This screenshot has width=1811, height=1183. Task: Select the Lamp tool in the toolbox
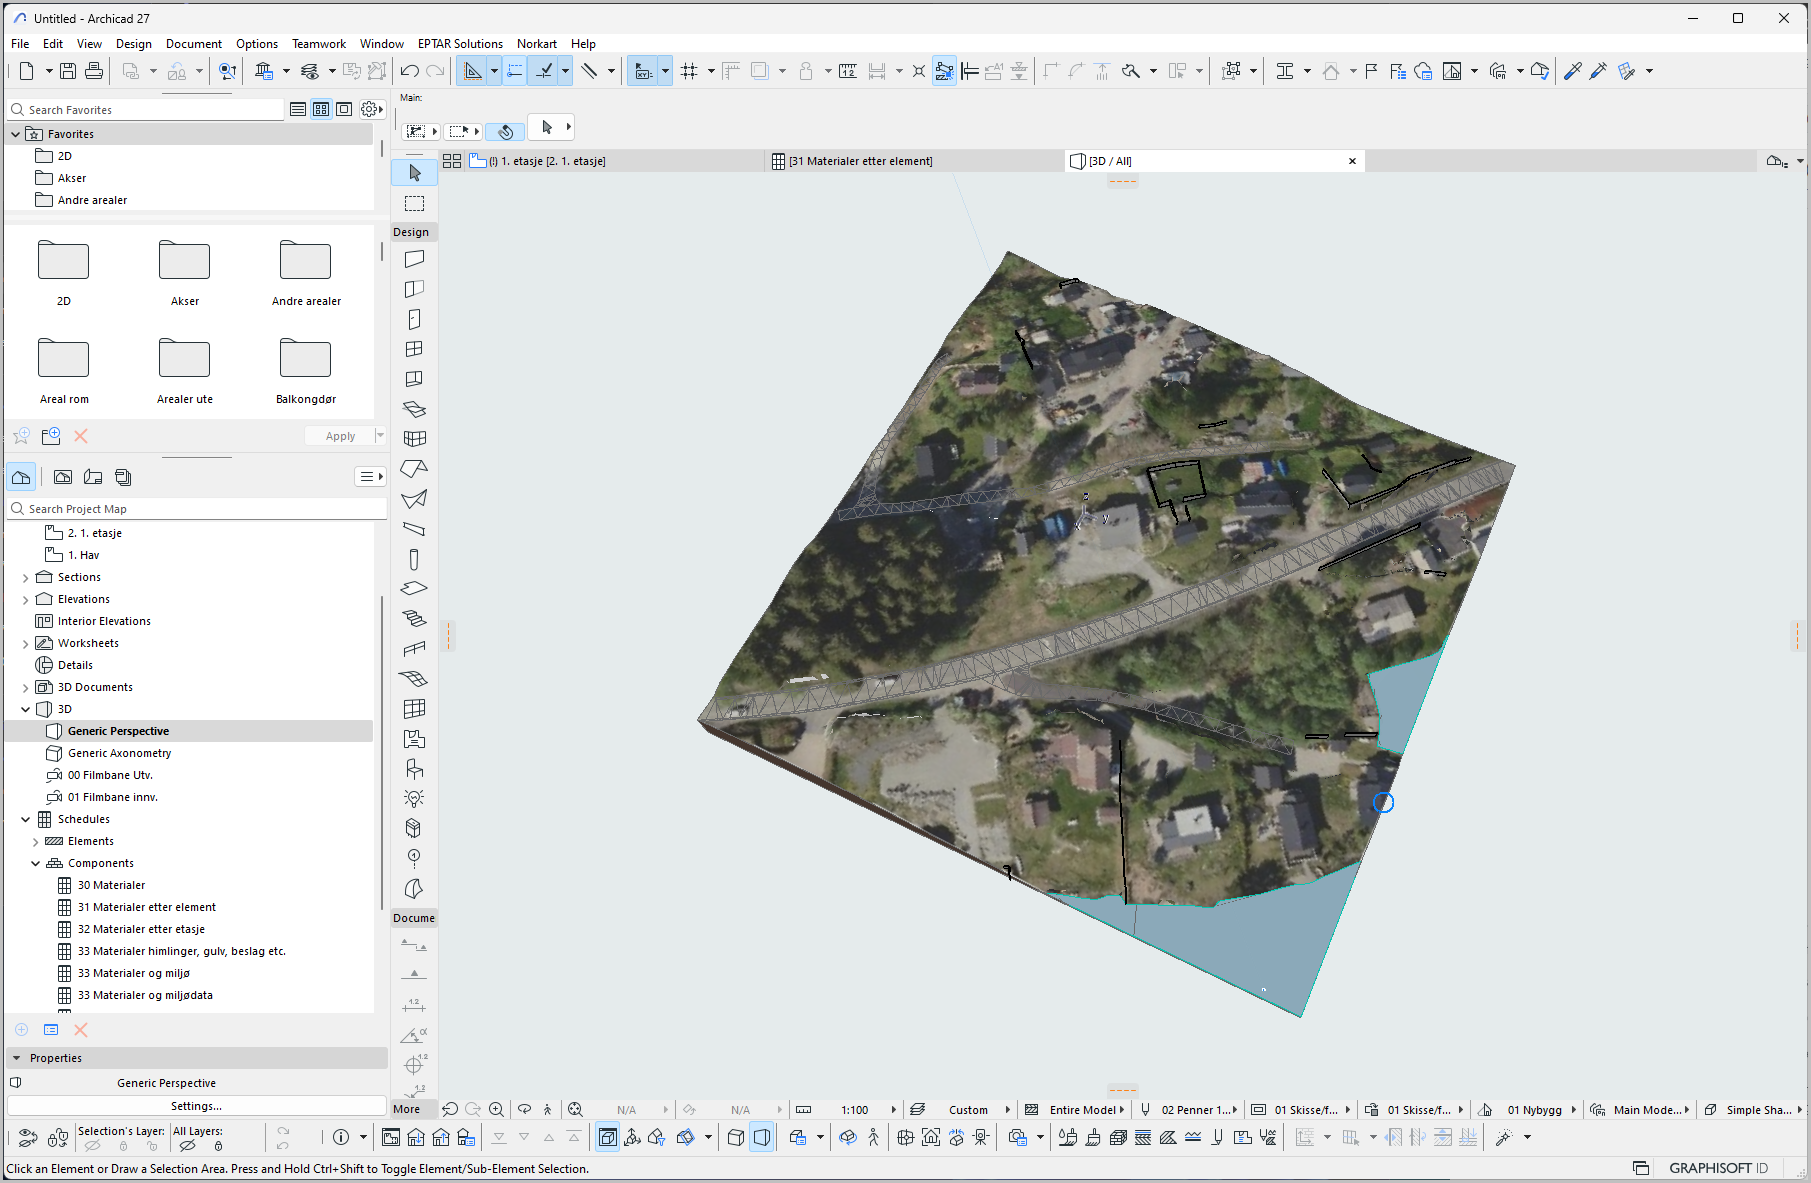414,798
